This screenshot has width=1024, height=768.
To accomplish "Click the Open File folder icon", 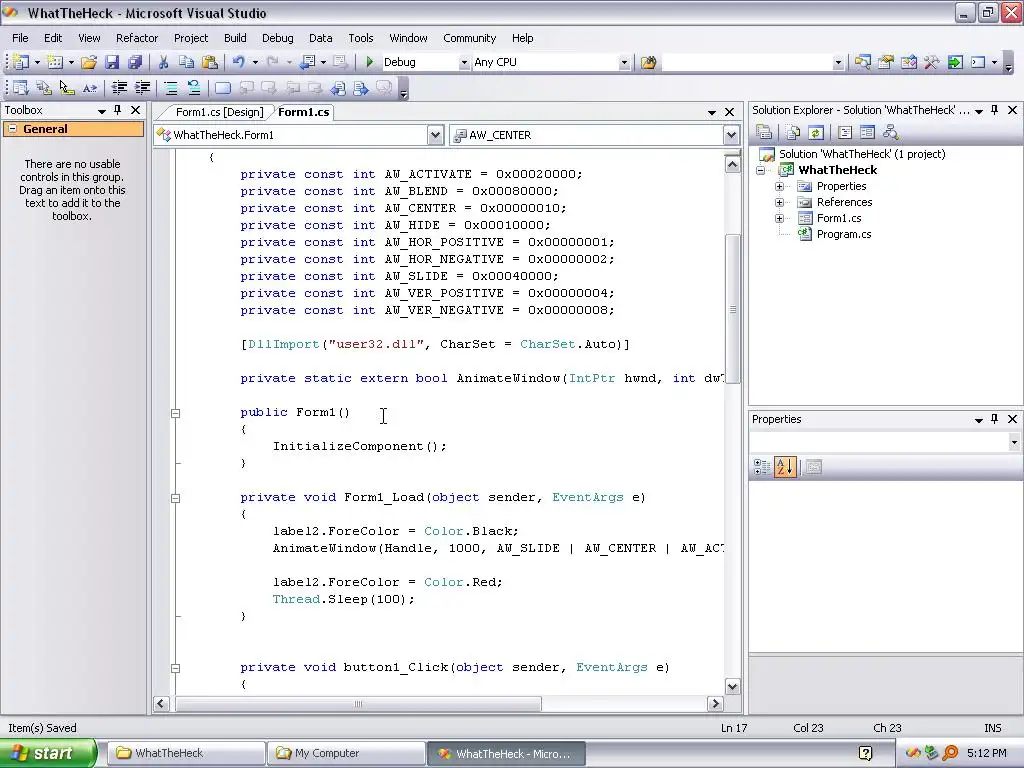I will click(89, 62).
